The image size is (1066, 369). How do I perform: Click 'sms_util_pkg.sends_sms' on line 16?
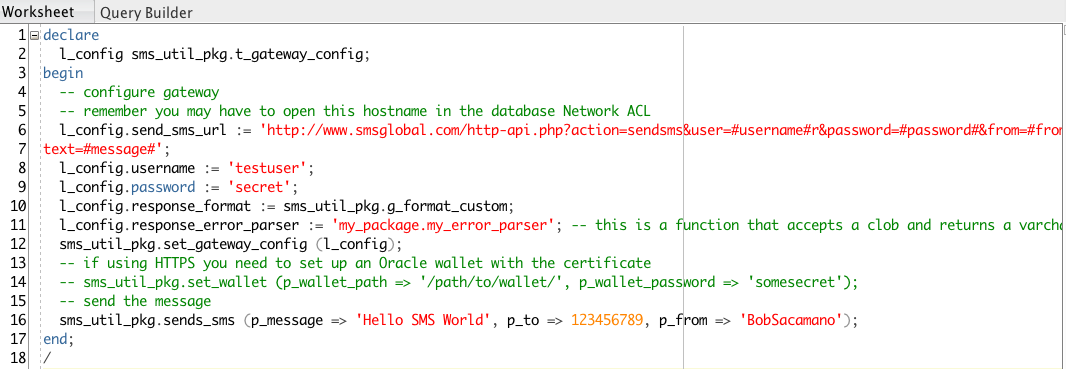tap(148, 319)
